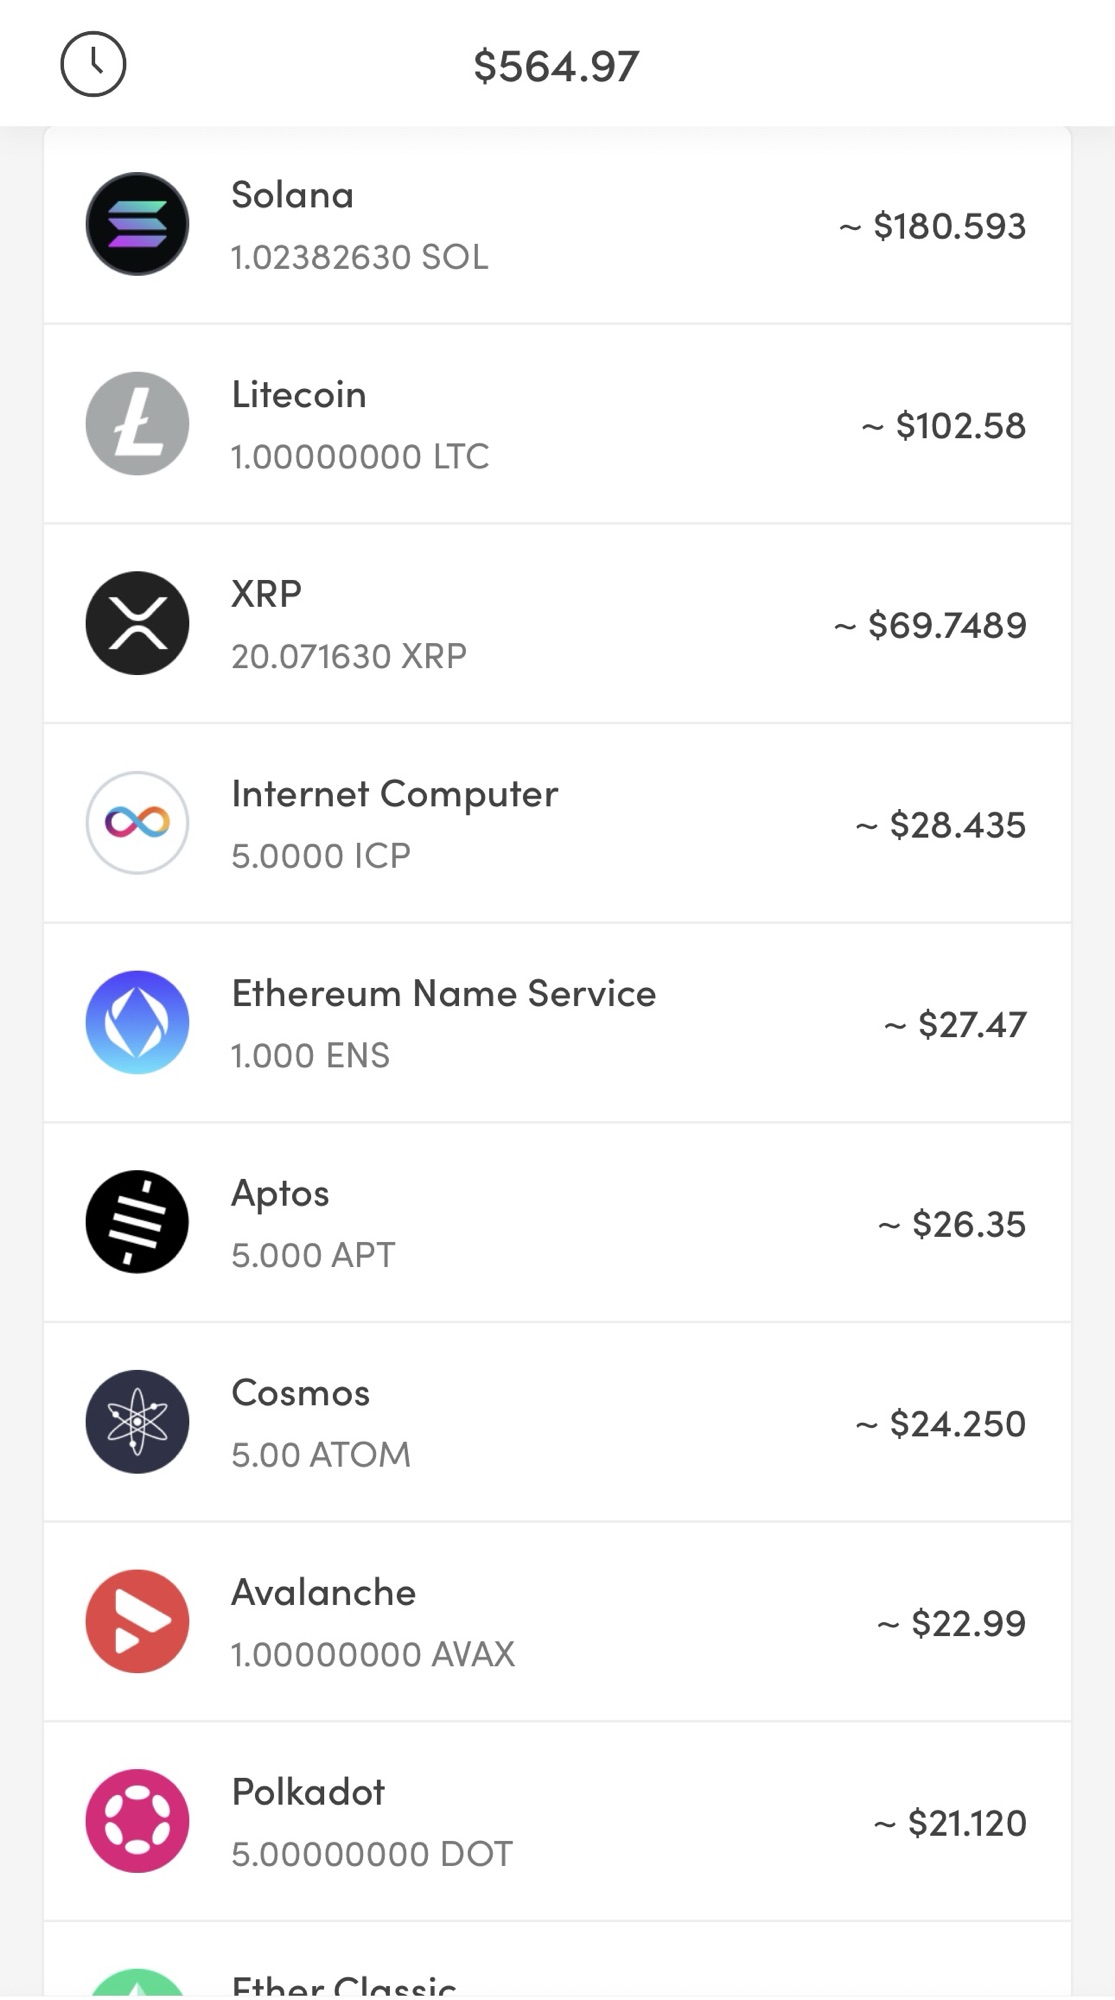
Task: Tap the Solana coin logo
Action: click(137, 224)
